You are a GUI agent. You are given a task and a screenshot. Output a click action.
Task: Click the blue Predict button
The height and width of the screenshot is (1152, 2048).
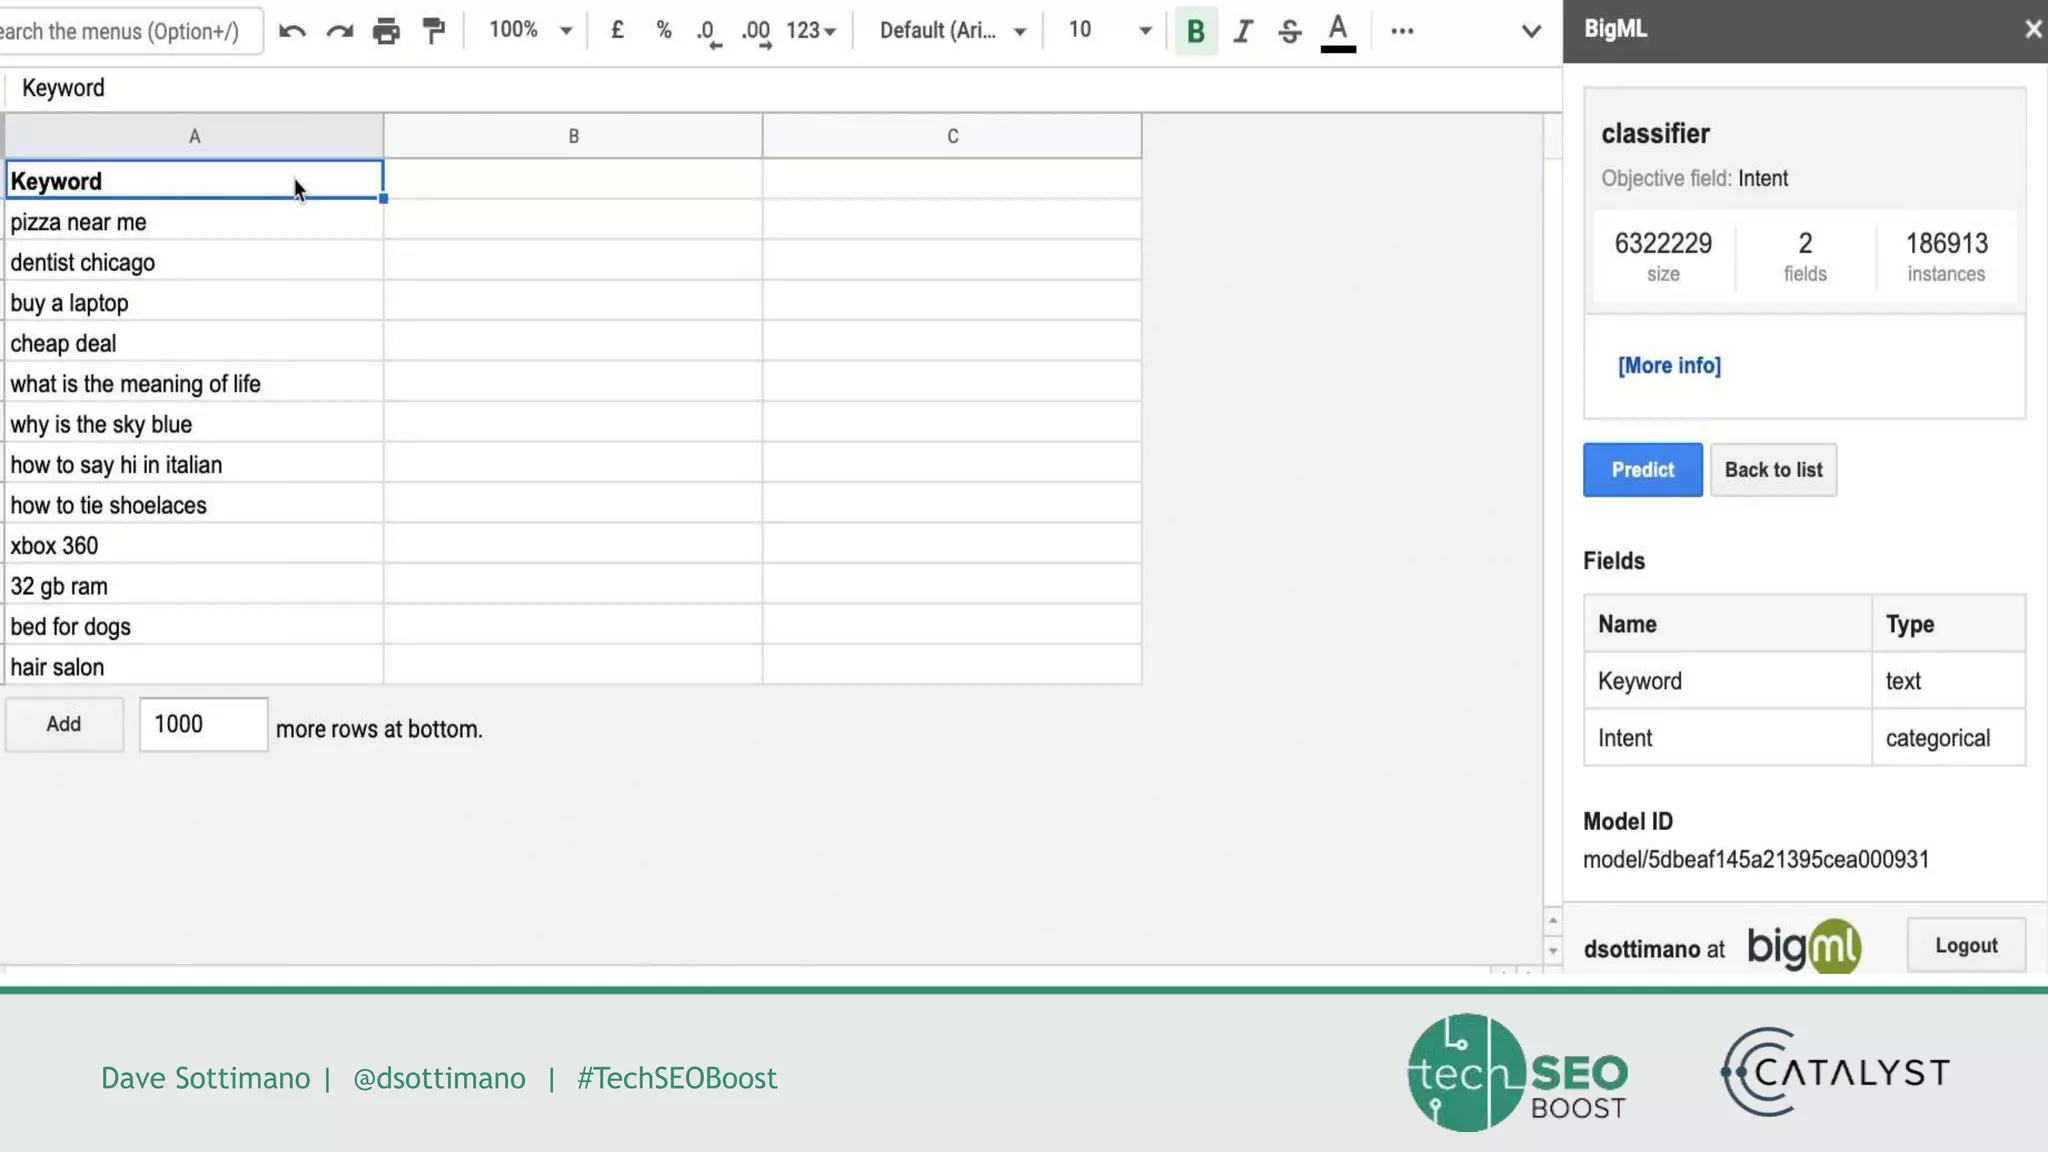[1642, 470]
